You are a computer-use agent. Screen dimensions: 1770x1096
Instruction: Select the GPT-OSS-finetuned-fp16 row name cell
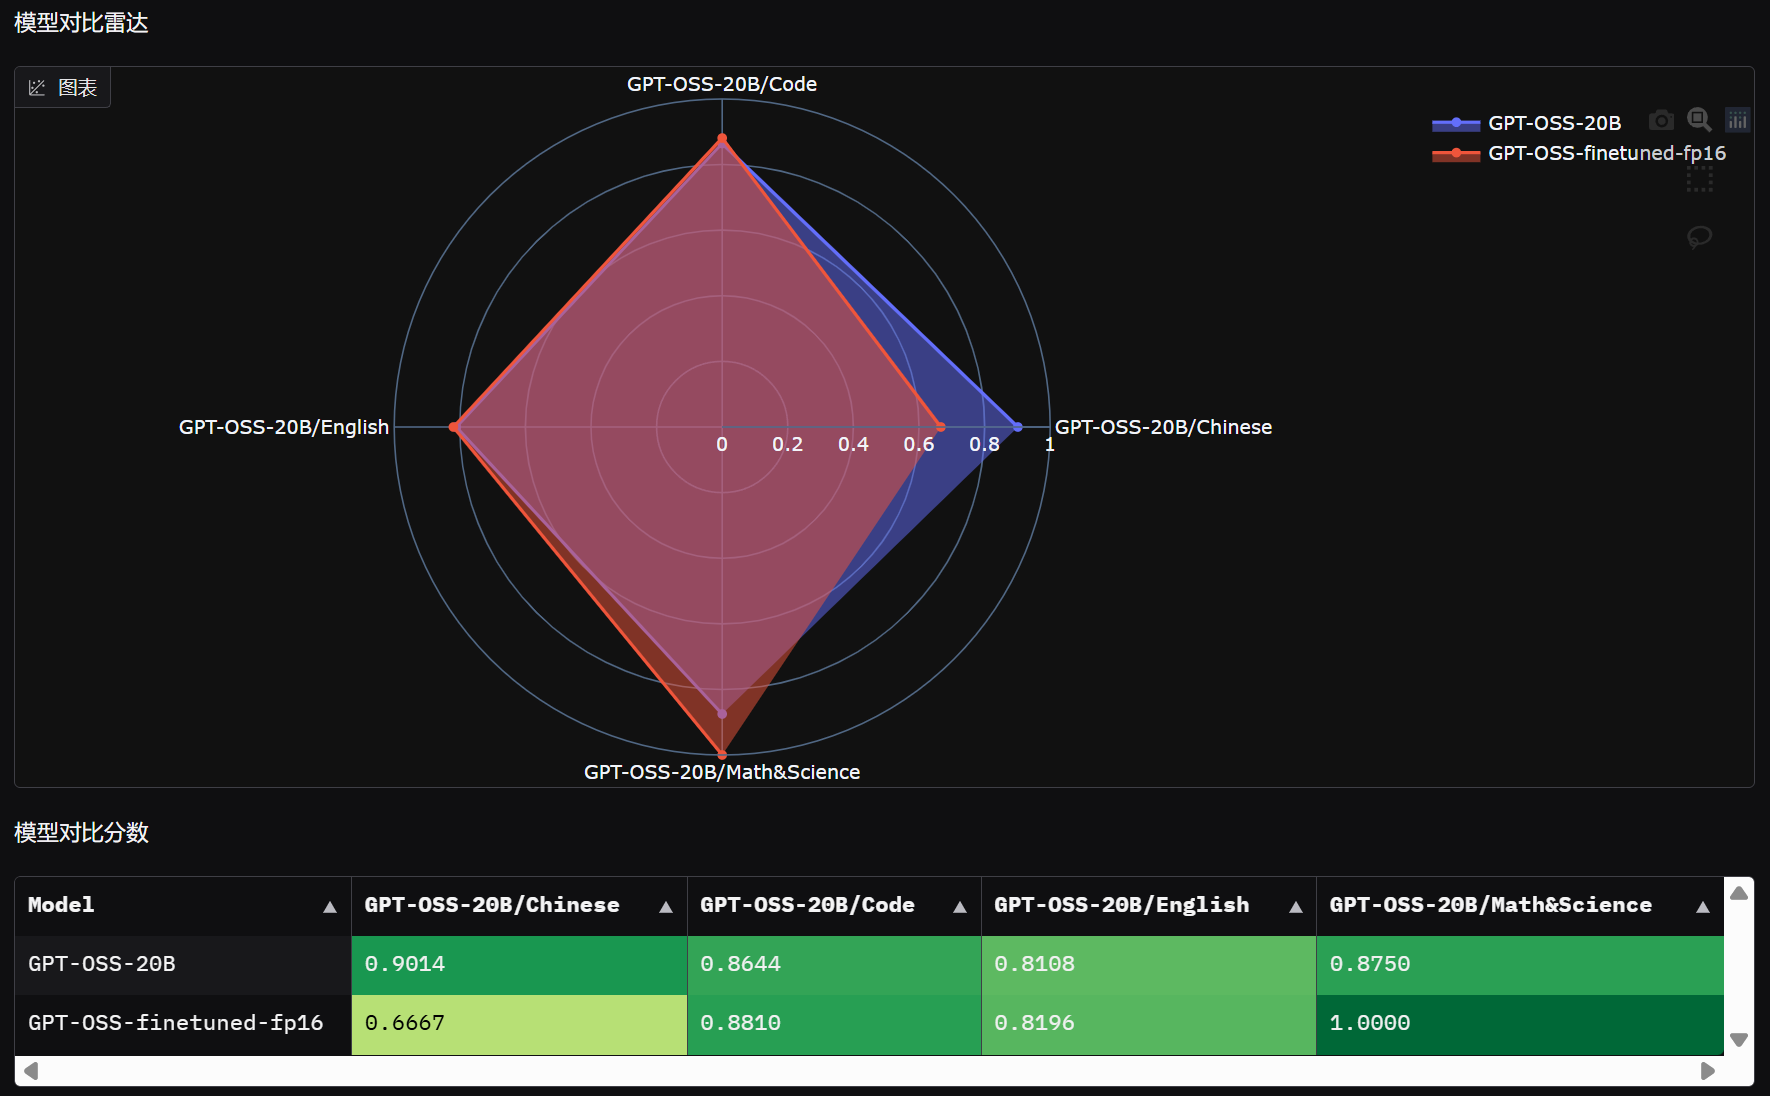pos(183,1023)
